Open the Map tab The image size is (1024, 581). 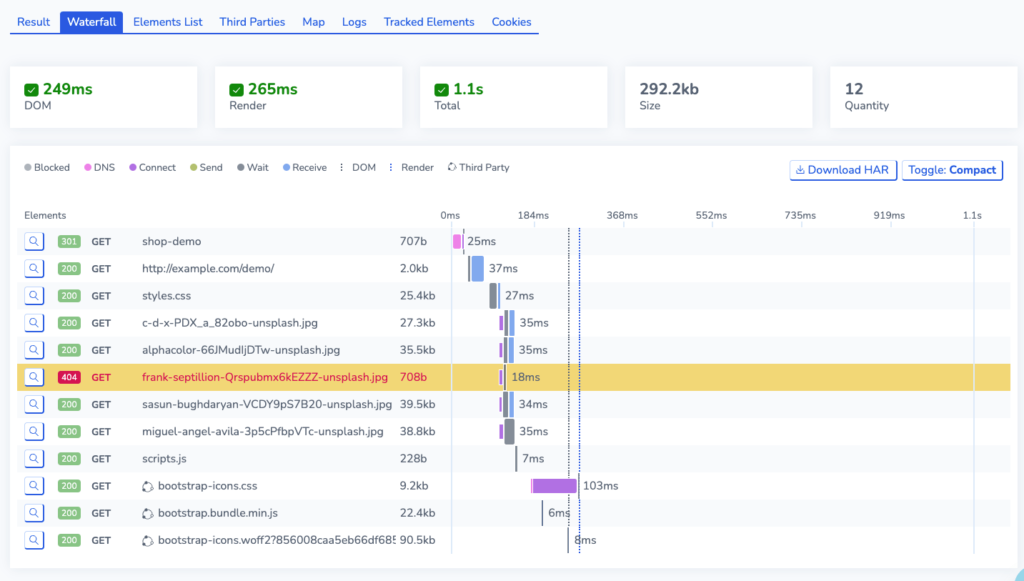pyautogui.click(x=313, y=22)
